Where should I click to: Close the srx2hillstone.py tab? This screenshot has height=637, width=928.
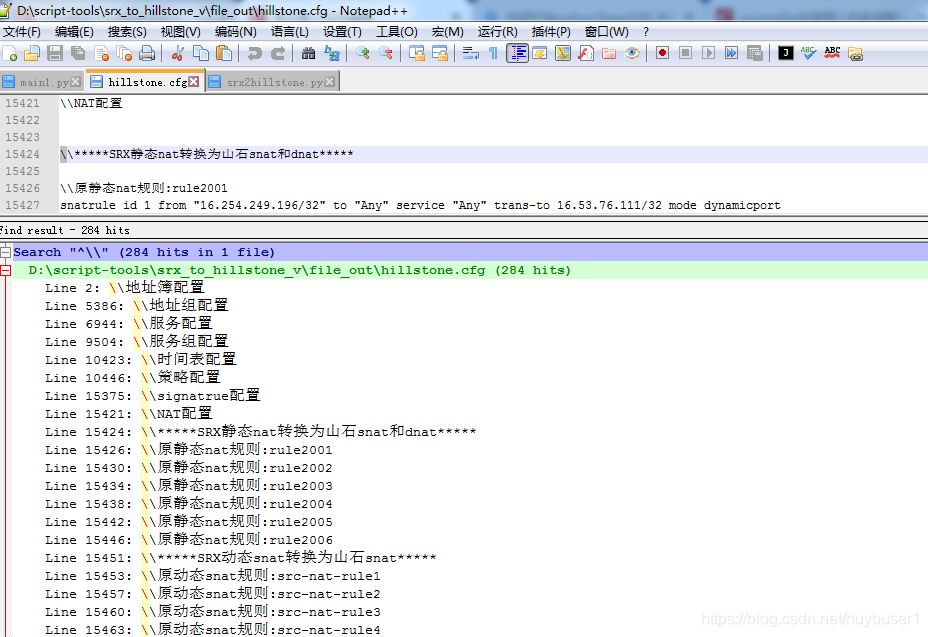pyautogui.click(x=330, y=82)
